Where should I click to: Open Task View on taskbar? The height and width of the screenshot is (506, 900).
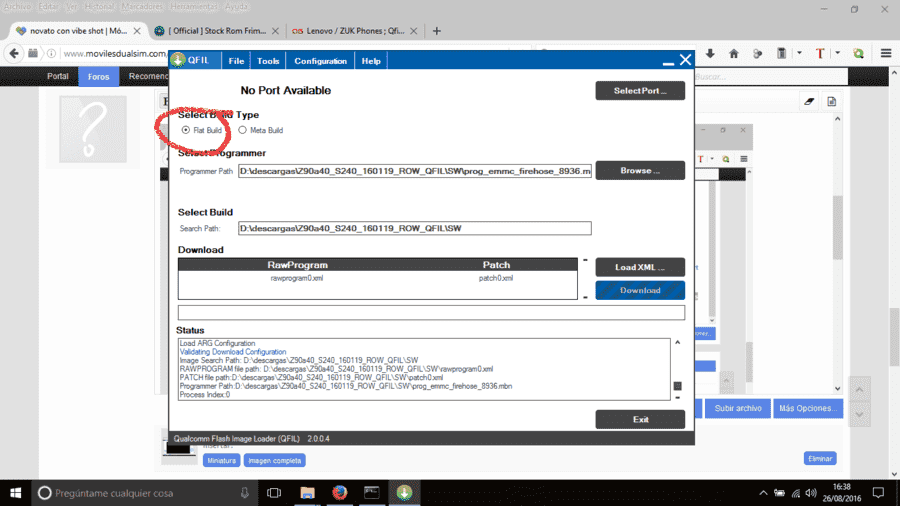274,493
